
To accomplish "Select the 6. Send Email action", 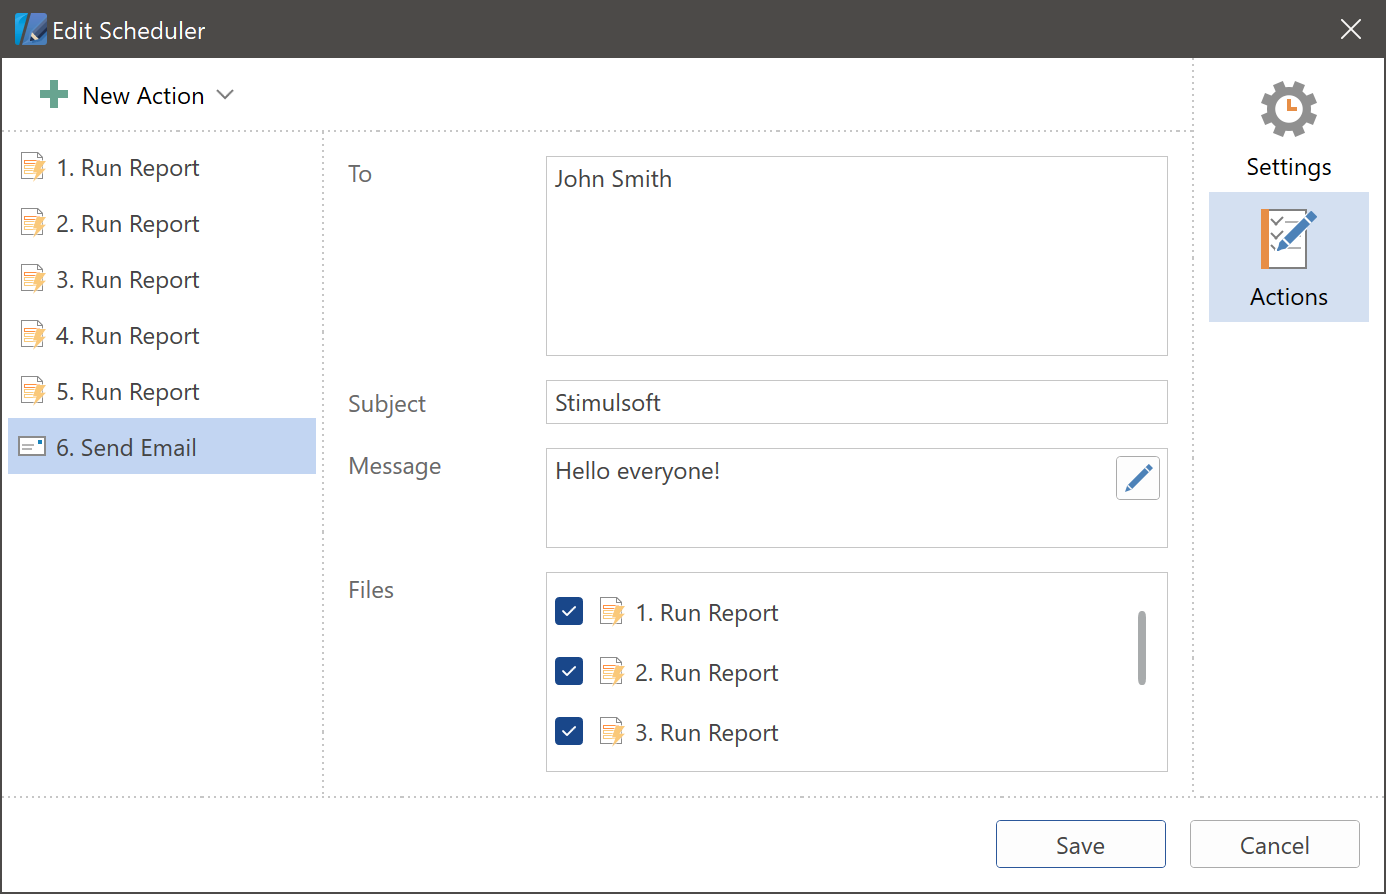I will [x=162, y=446].
